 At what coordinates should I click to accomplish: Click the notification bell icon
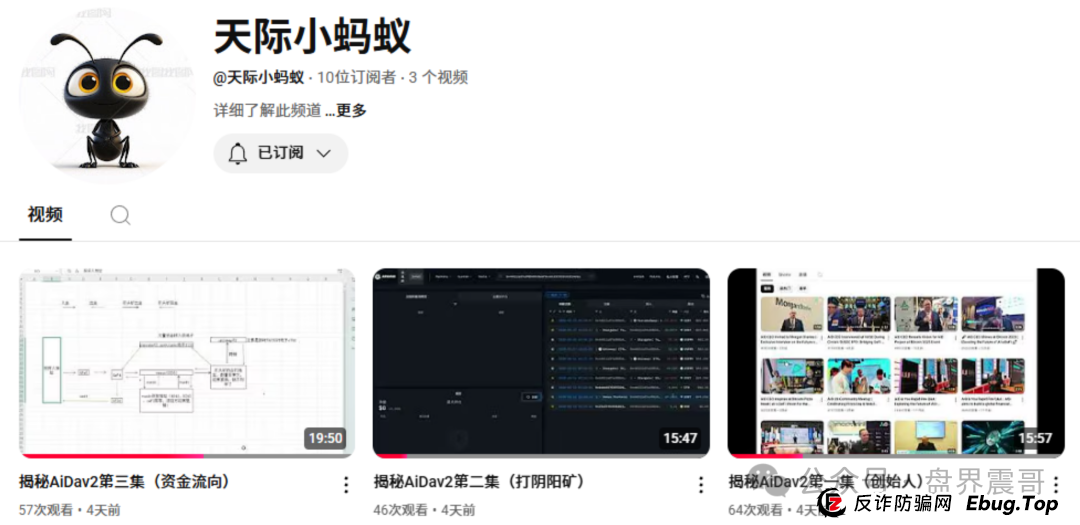pyautogui.click(x=238, y=153)
